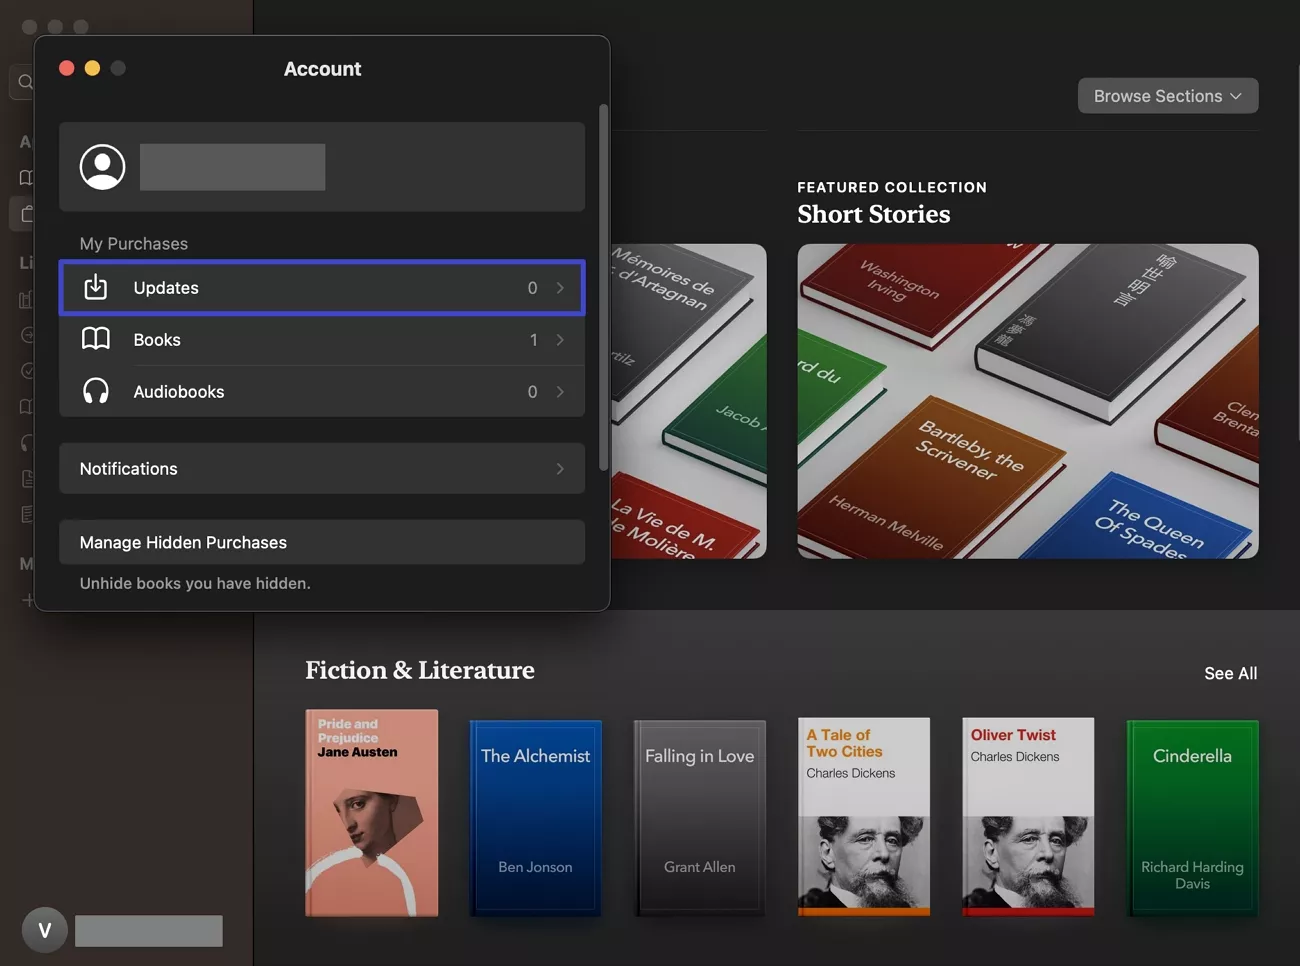The image size is (1300, 966).
Task: Click the Updates download icon in Account dialog
Action: click(95, 287)
